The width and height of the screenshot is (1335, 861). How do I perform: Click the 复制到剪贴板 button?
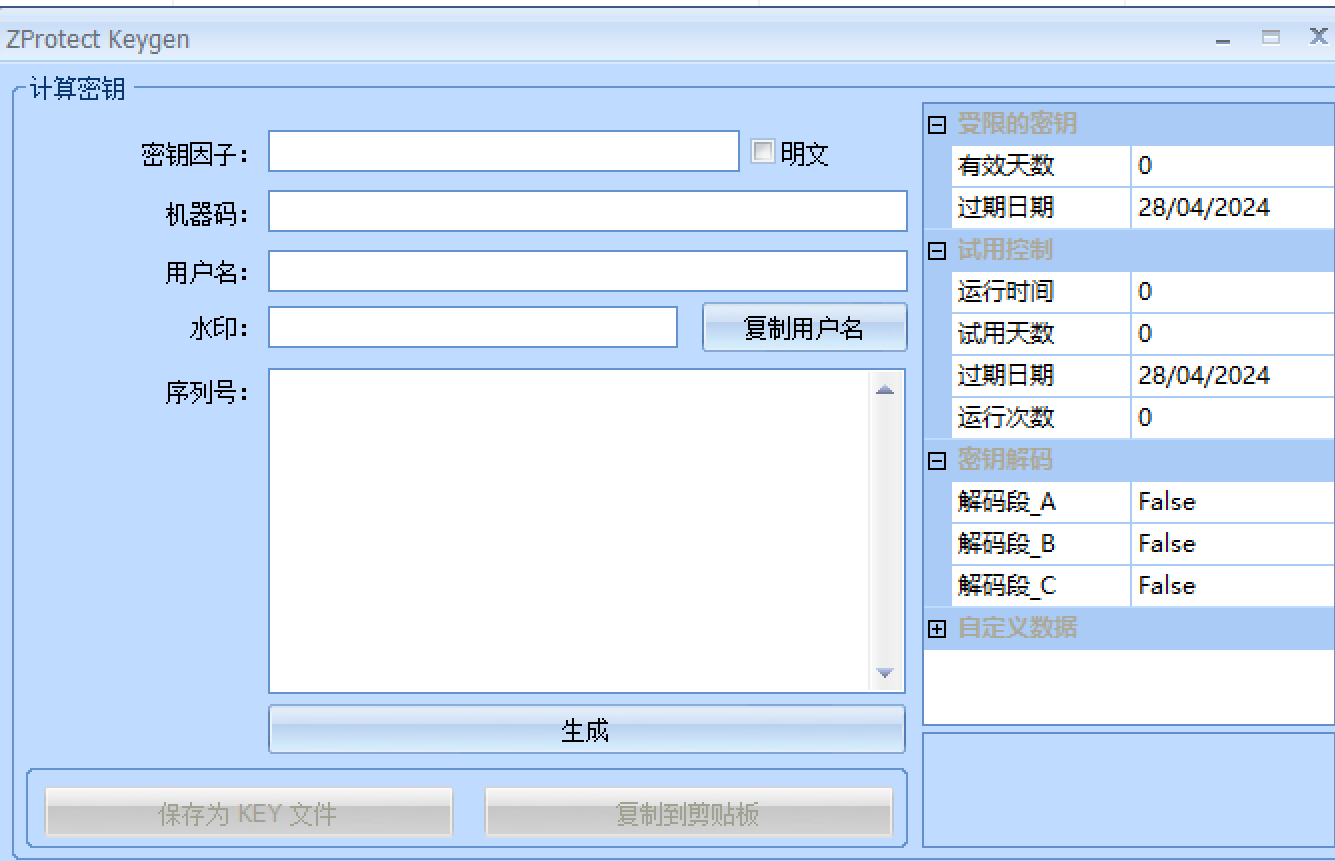coord(689,813)
